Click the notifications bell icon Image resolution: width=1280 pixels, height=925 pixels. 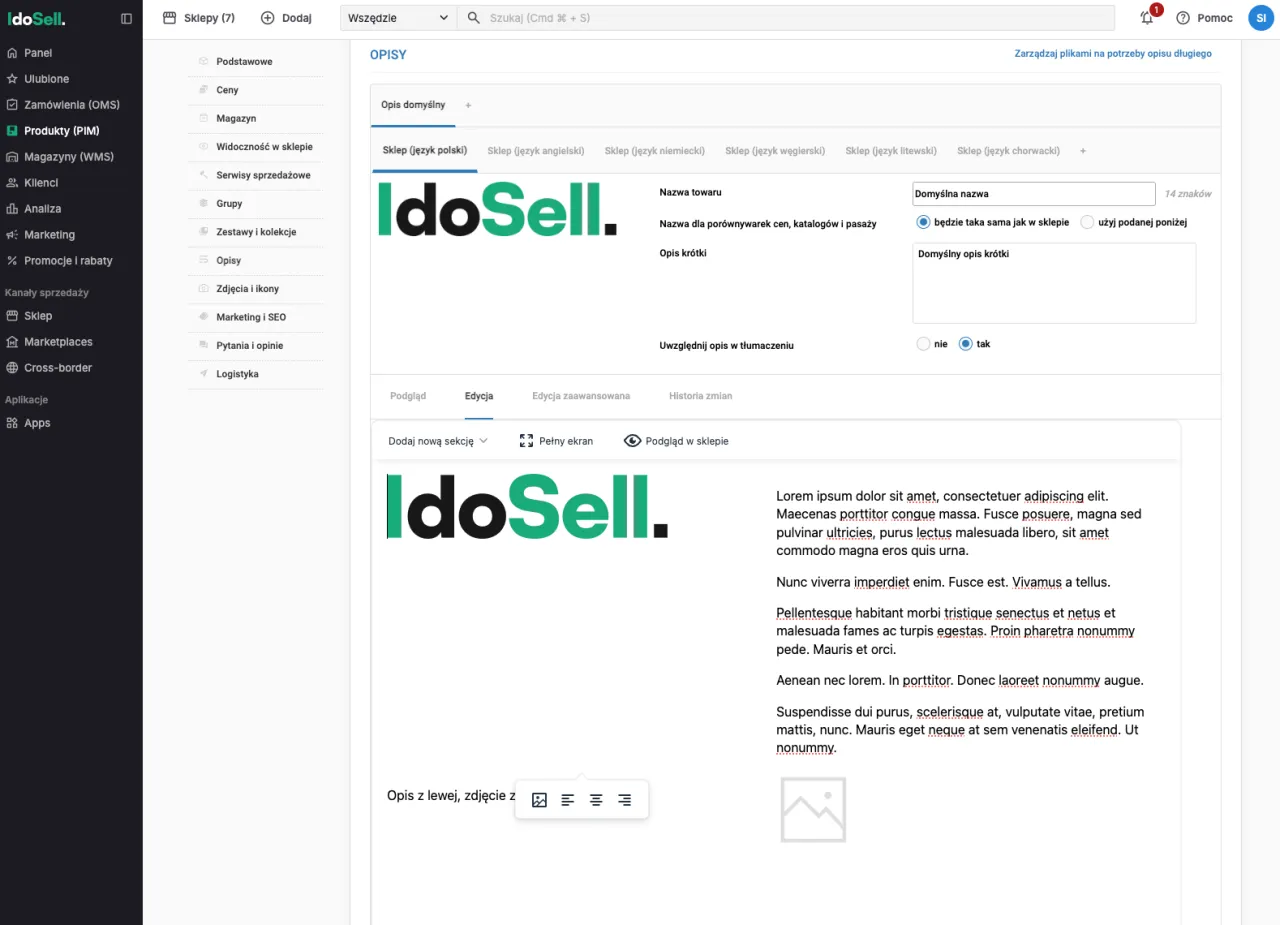click(x=1147, y=18)
